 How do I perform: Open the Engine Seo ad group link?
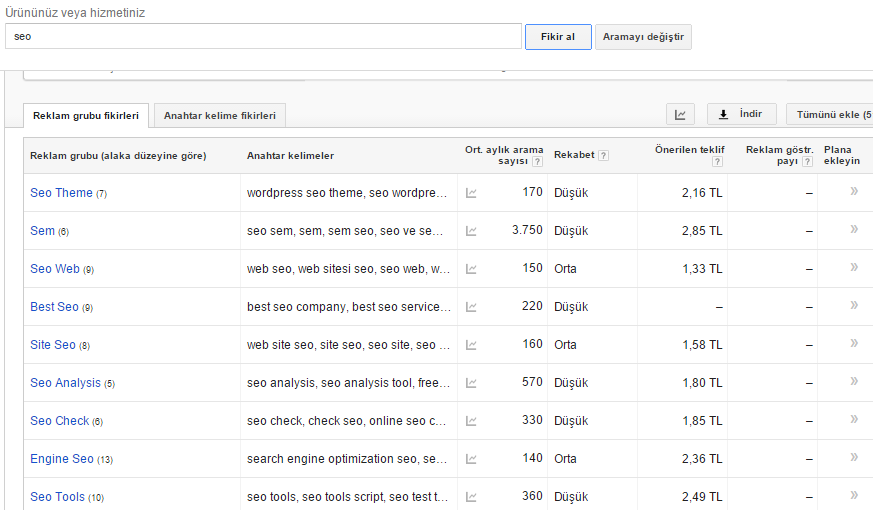[x=62, y=459]
